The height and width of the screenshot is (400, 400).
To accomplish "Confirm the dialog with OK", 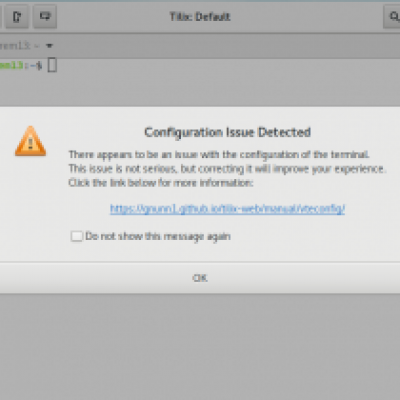I will tap(200, 278).
